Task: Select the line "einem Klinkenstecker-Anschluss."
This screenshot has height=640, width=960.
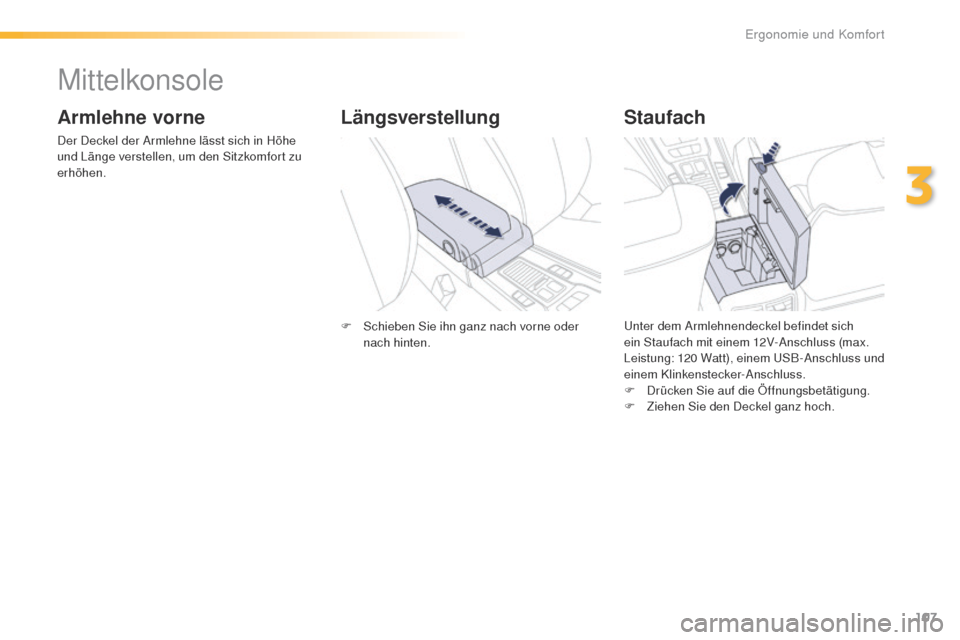Action: (x=714, y=374)
